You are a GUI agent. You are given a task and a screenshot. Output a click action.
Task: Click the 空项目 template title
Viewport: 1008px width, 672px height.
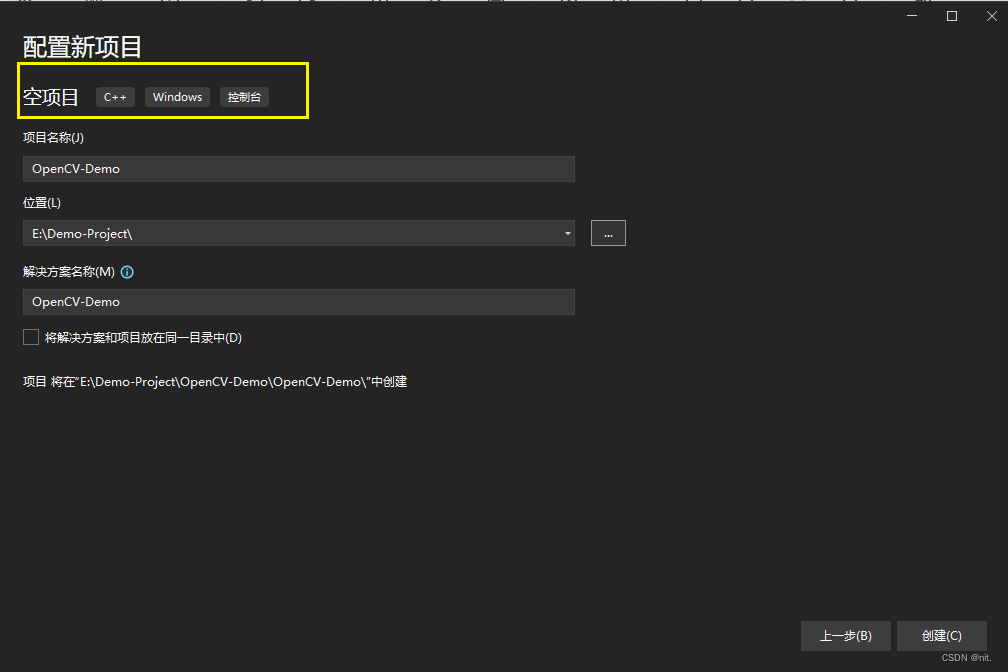[51, 97]
